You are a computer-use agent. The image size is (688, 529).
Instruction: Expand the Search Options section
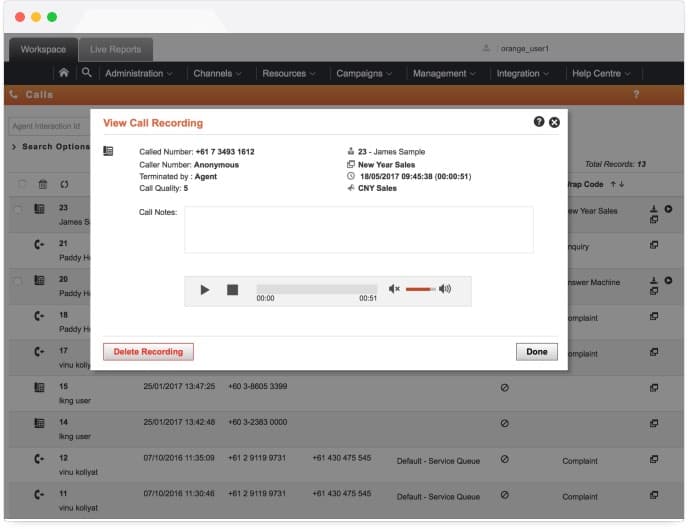50,147
